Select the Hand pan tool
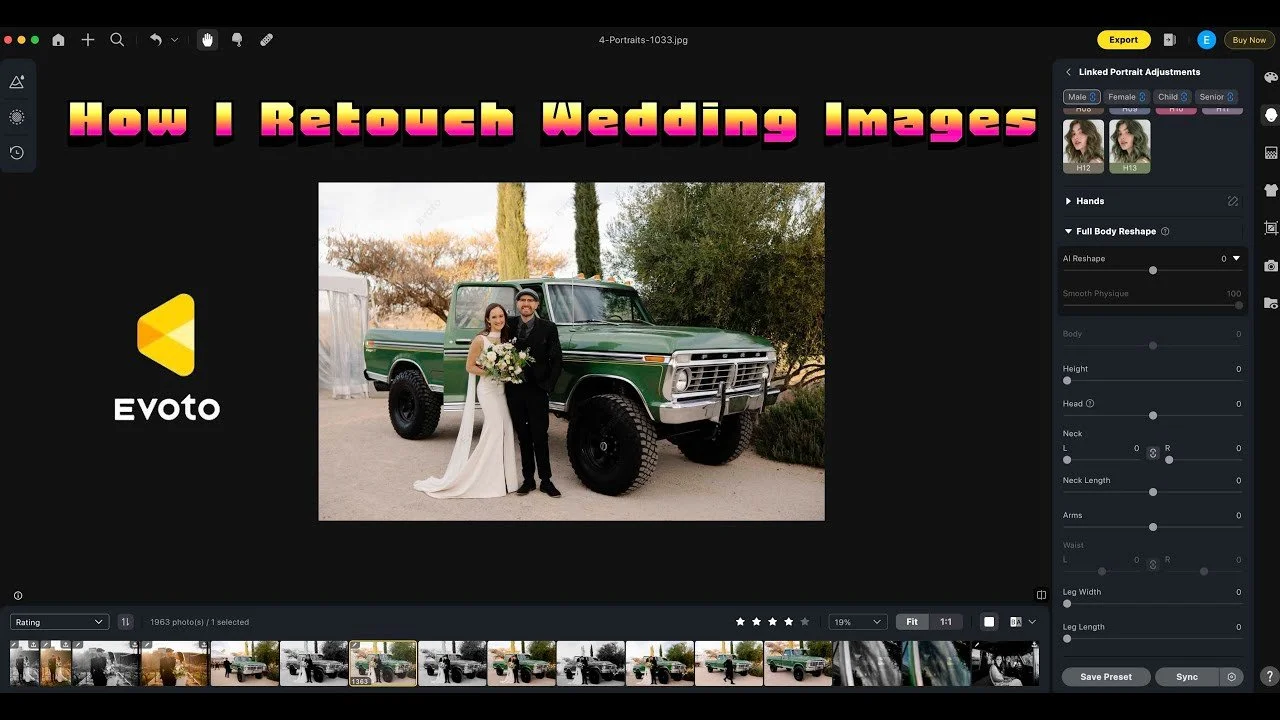Viewport: 1280px width, 720px height. tap(207, 40)
